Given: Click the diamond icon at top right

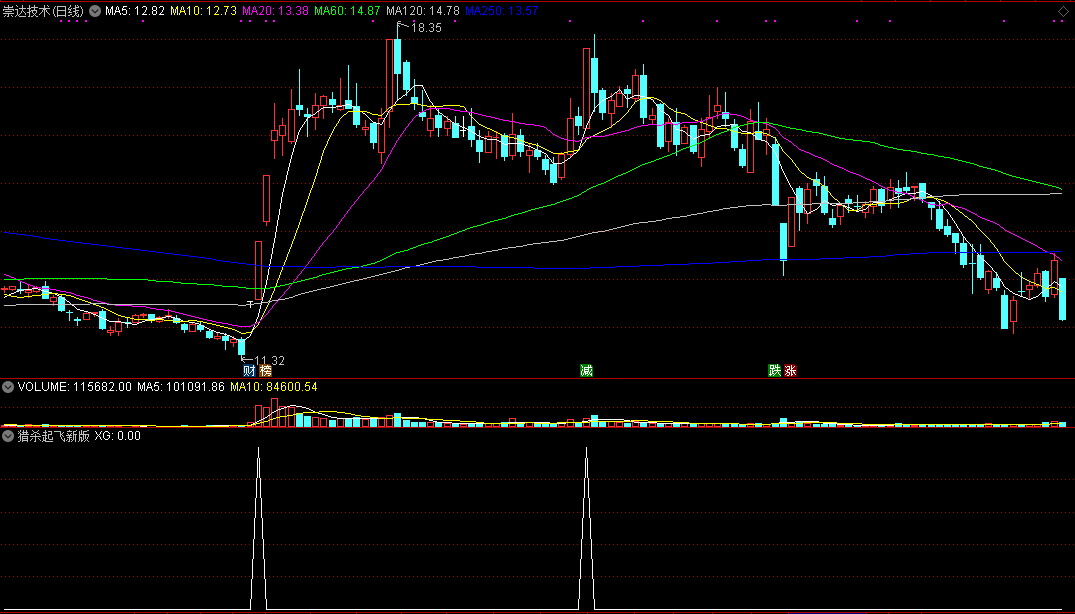Looking at the screenshot, I should [1063, 11].
